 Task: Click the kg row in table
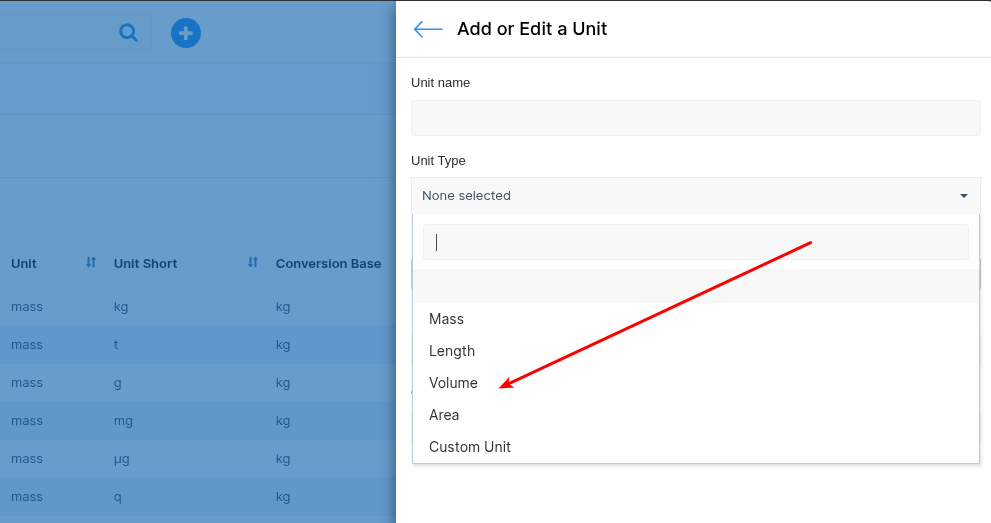point(121,307)
